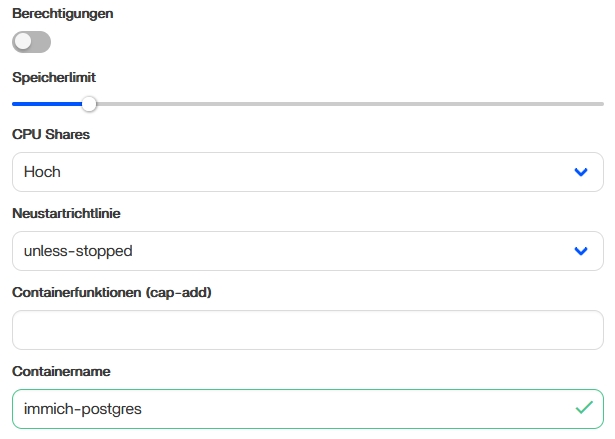Select the Hoch value text
Viewport: 615px width, 439px height.
pyautogui.click(x=42, y=172)
